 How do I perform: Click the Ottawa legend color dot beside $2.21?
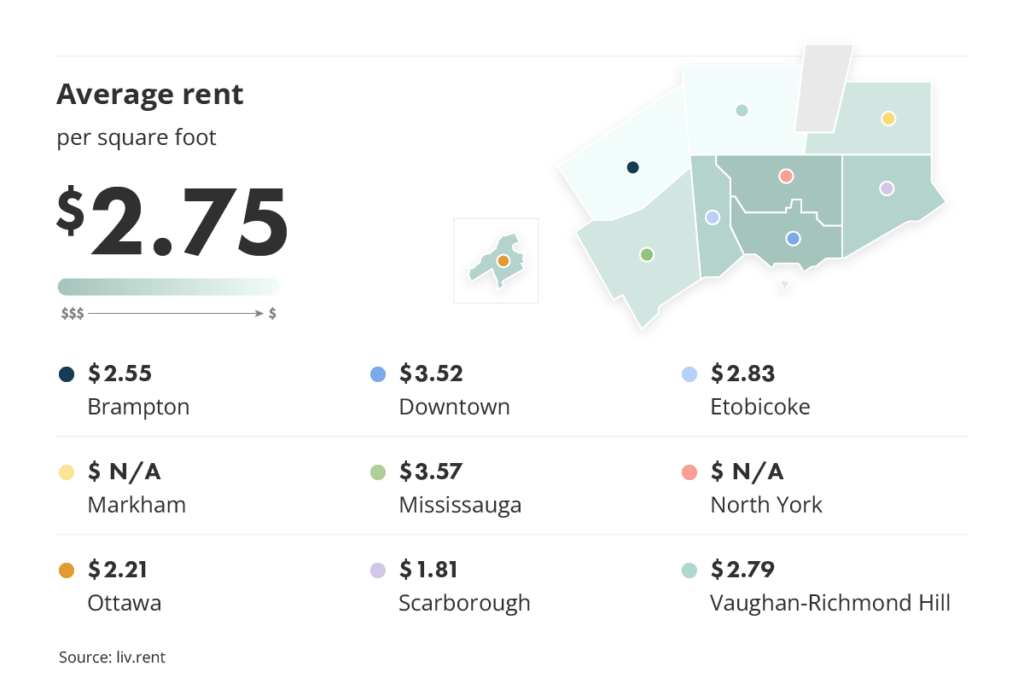coord(66,571)
